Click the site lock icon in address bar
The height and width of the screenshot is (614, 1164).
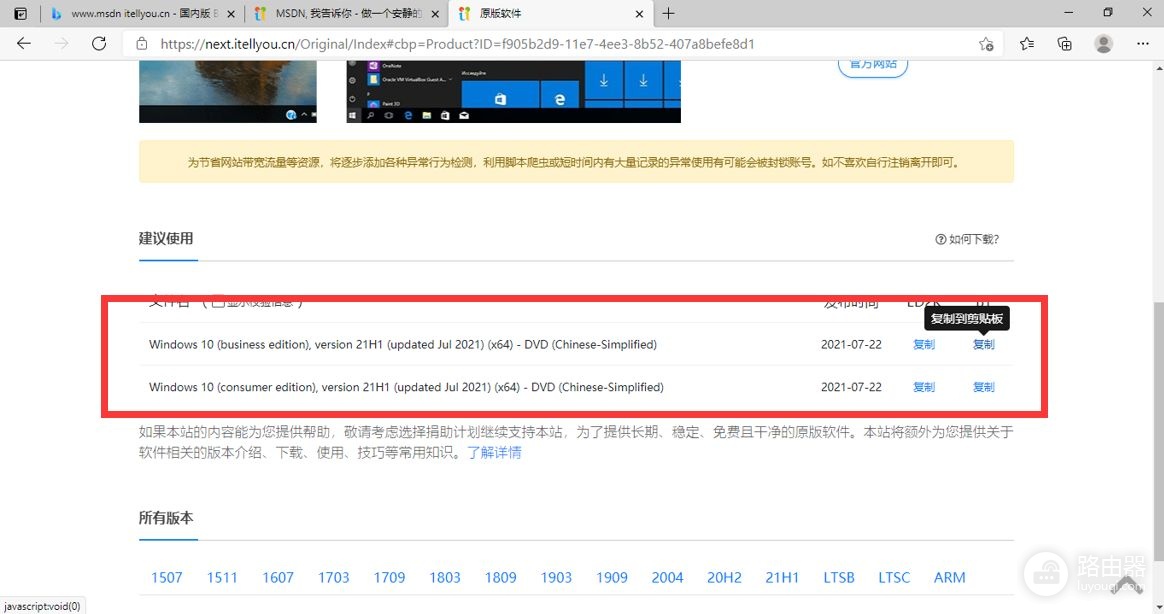(142, 44)
